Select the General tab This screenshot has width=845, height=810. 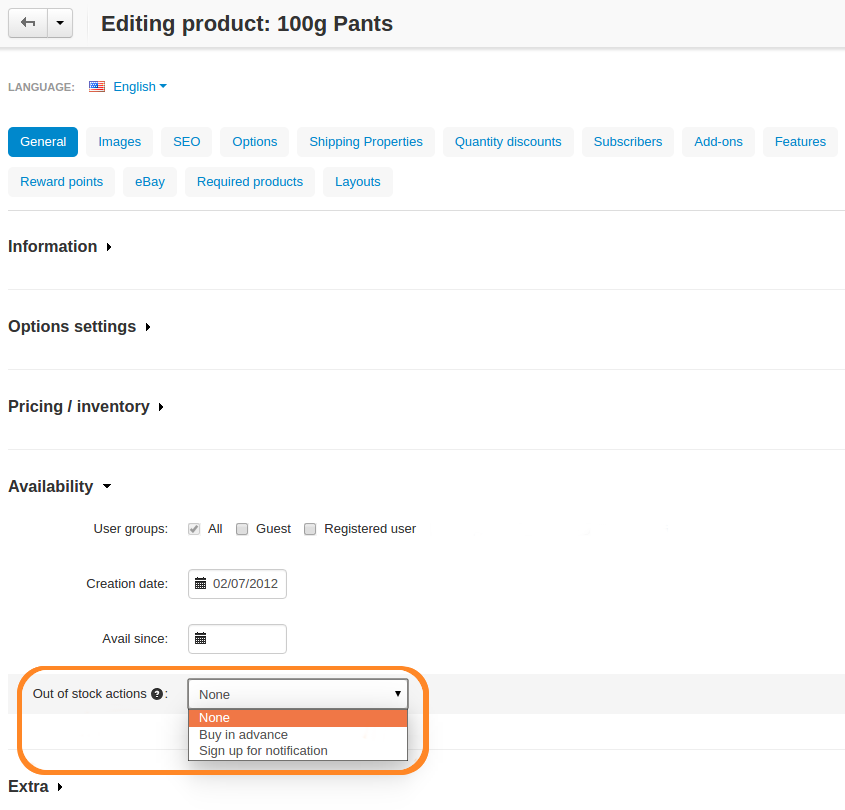coord(43,142)
